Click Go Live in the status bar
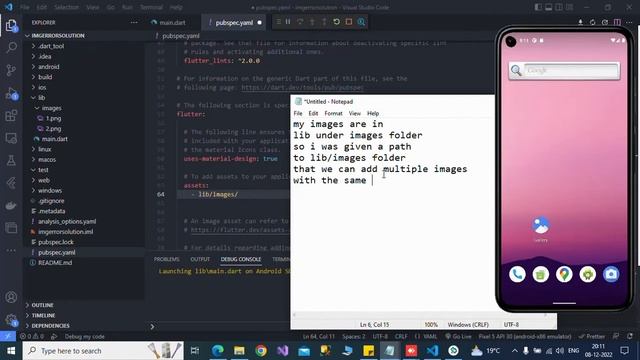Image resolution: width=640 pixels, height=360 pixels. point(458,336)
